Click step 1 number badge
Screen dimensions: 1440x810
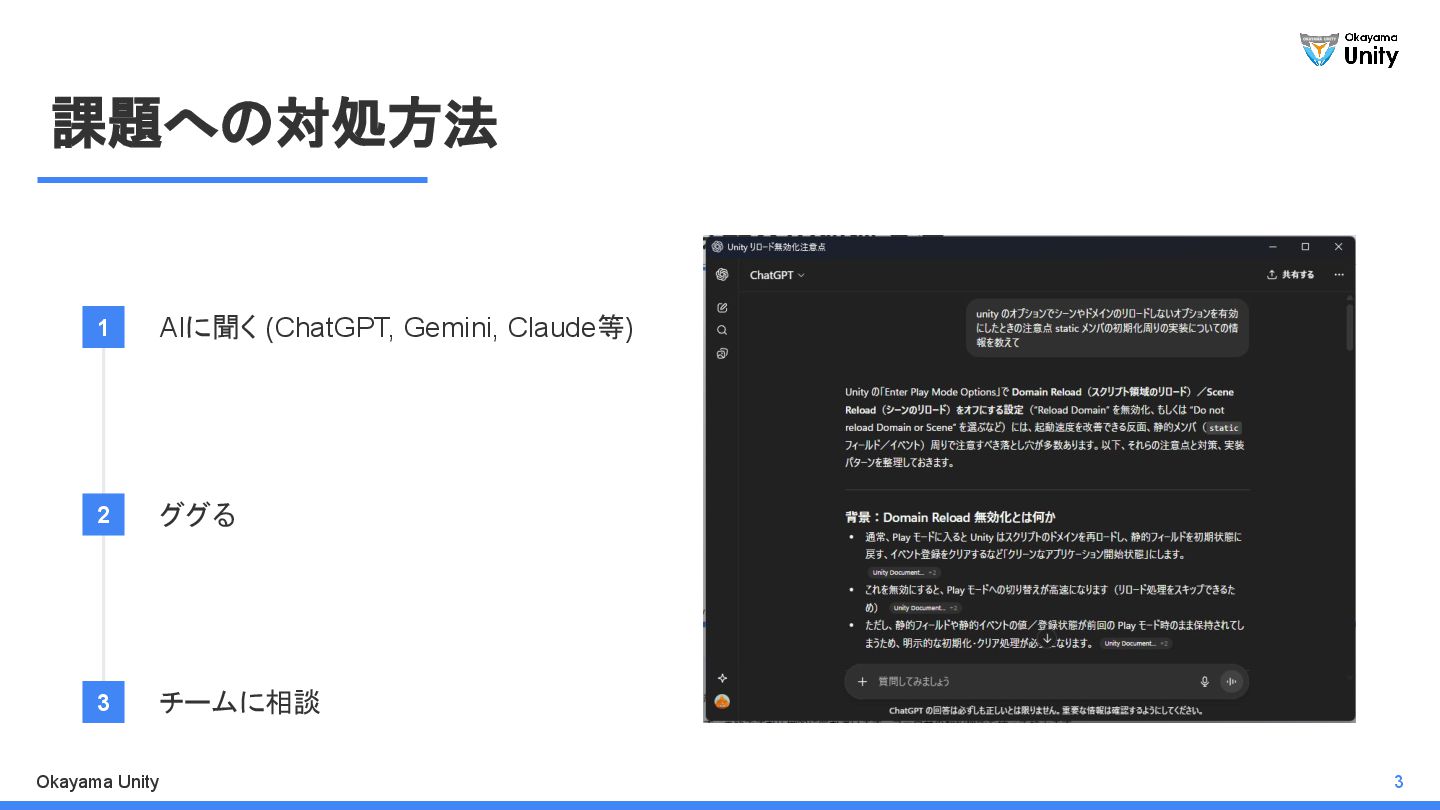pyautogui.click(x=103, y=327)
